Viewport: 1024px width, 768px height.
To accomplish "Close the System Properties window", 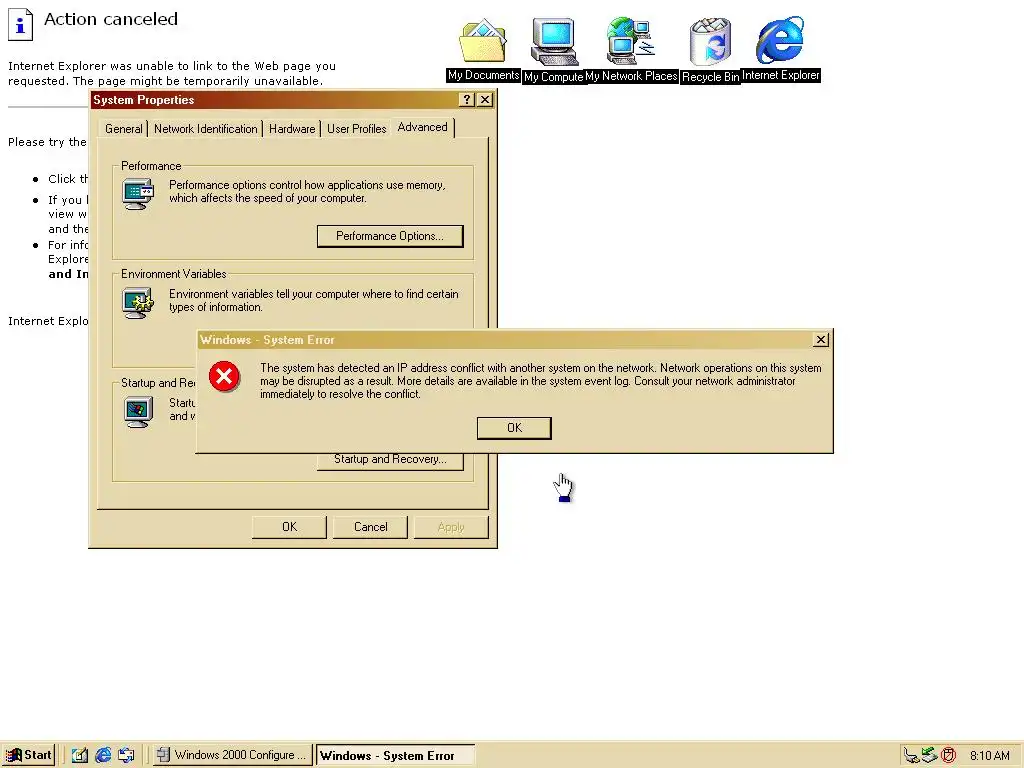I will point(485,99).
